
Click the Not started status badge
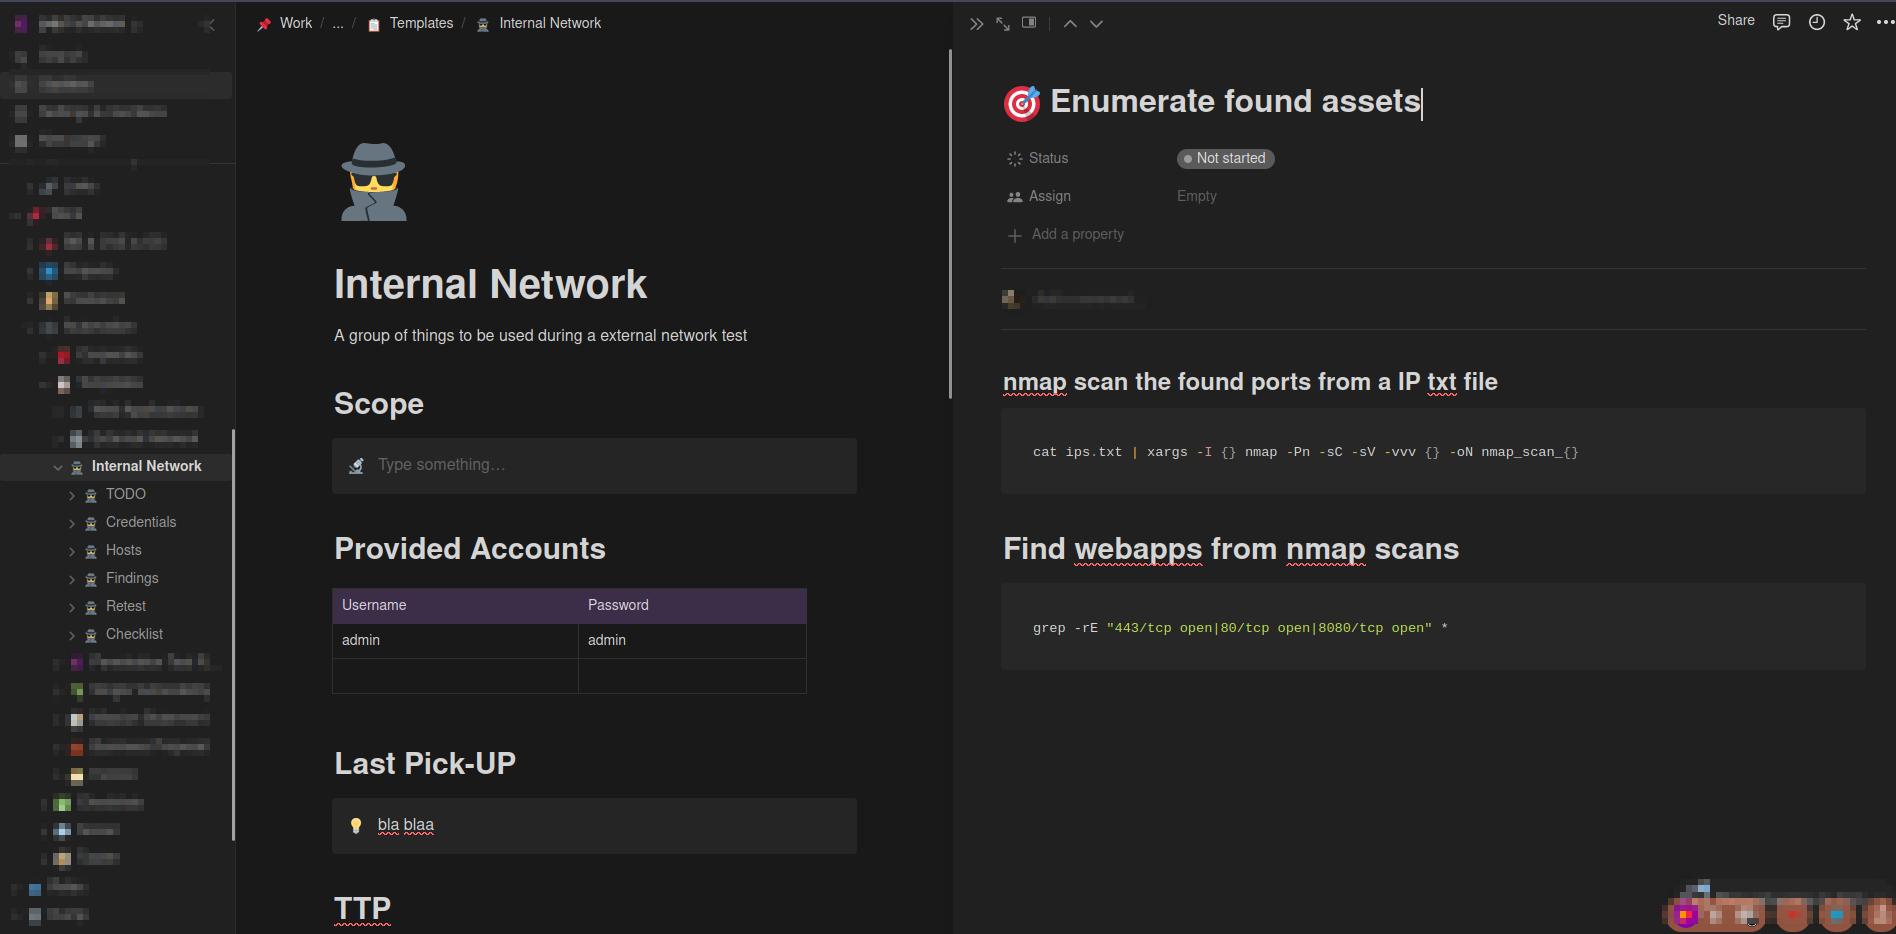[x=1225, y=158]
